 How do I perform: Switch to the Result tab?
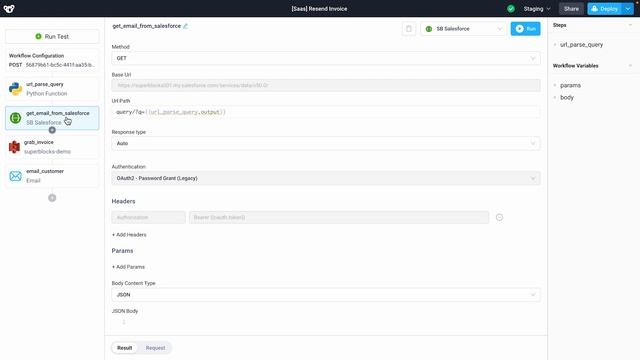pos(124,348)
